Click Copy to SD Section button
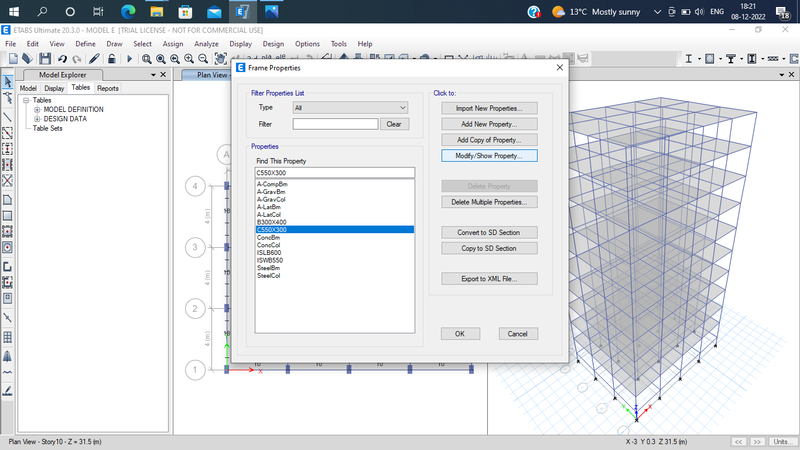 point(489,248)
